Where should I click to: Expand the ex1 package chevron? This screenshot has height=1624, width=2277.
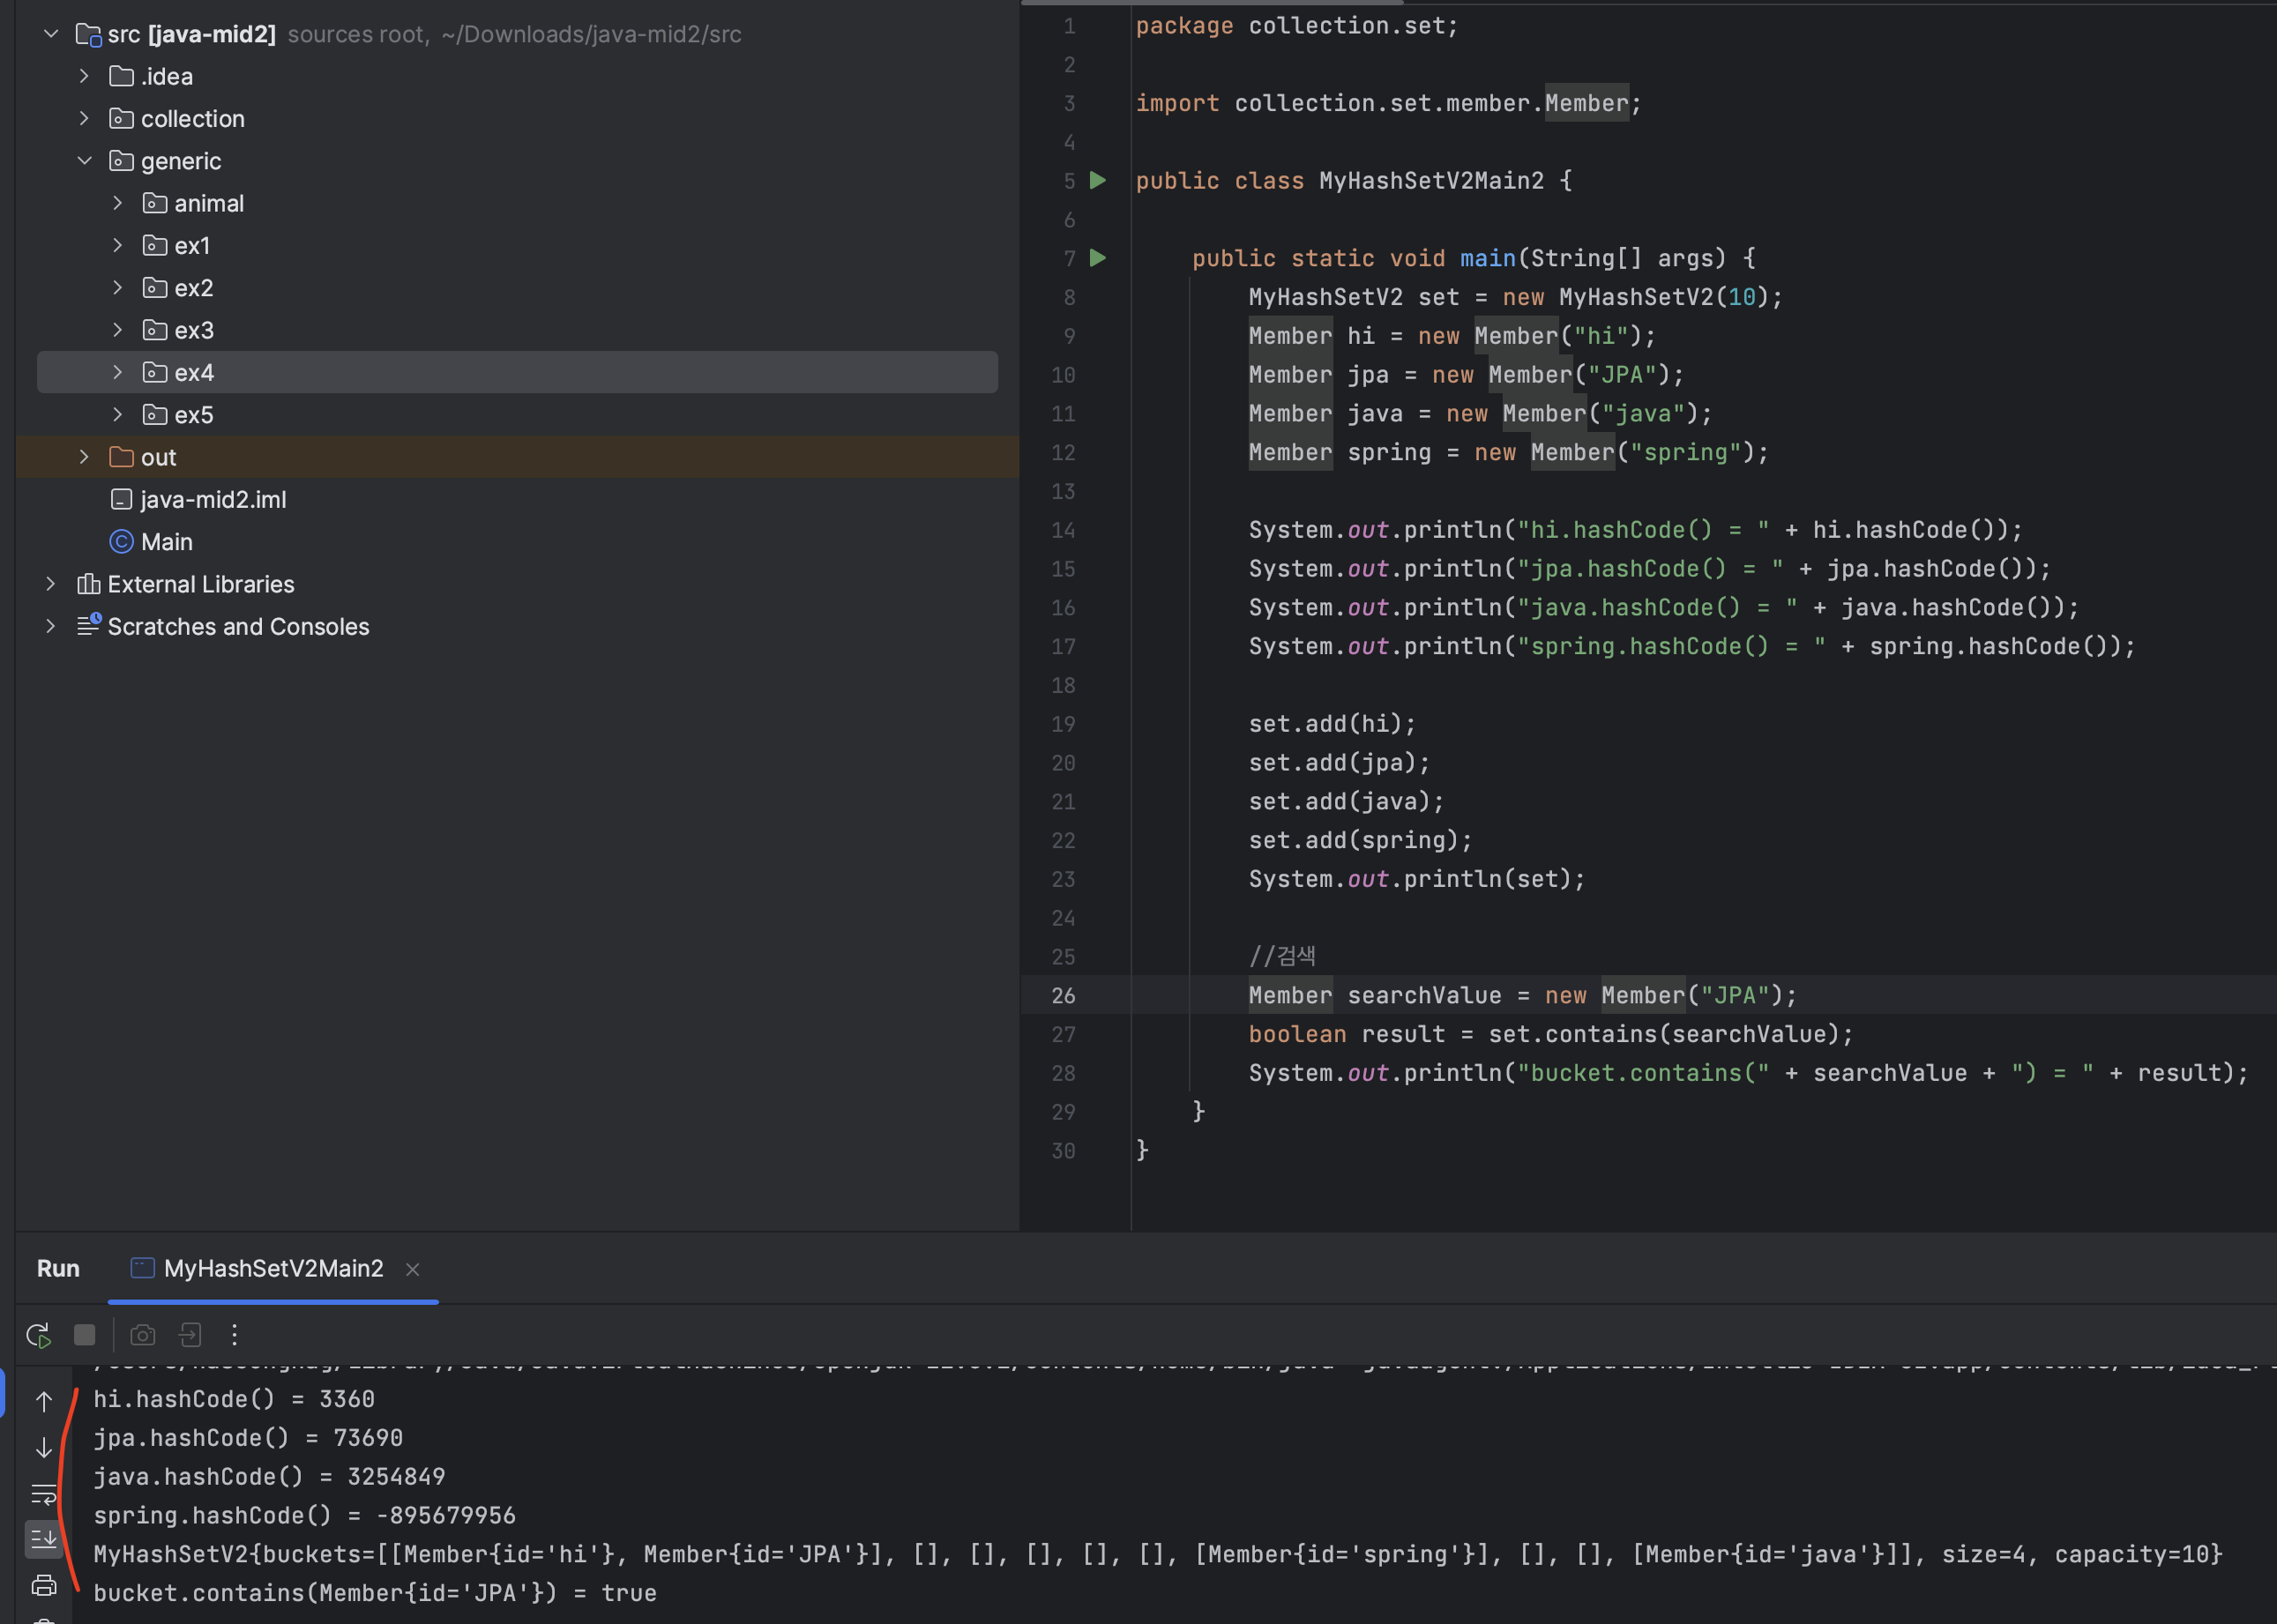click(x=117, y=245)
